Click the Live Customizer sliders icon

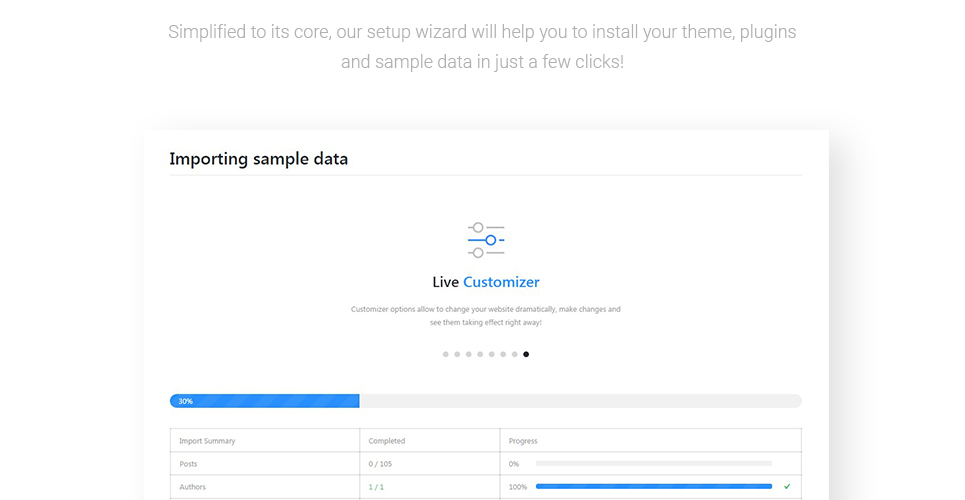click(x=486, y=240)
